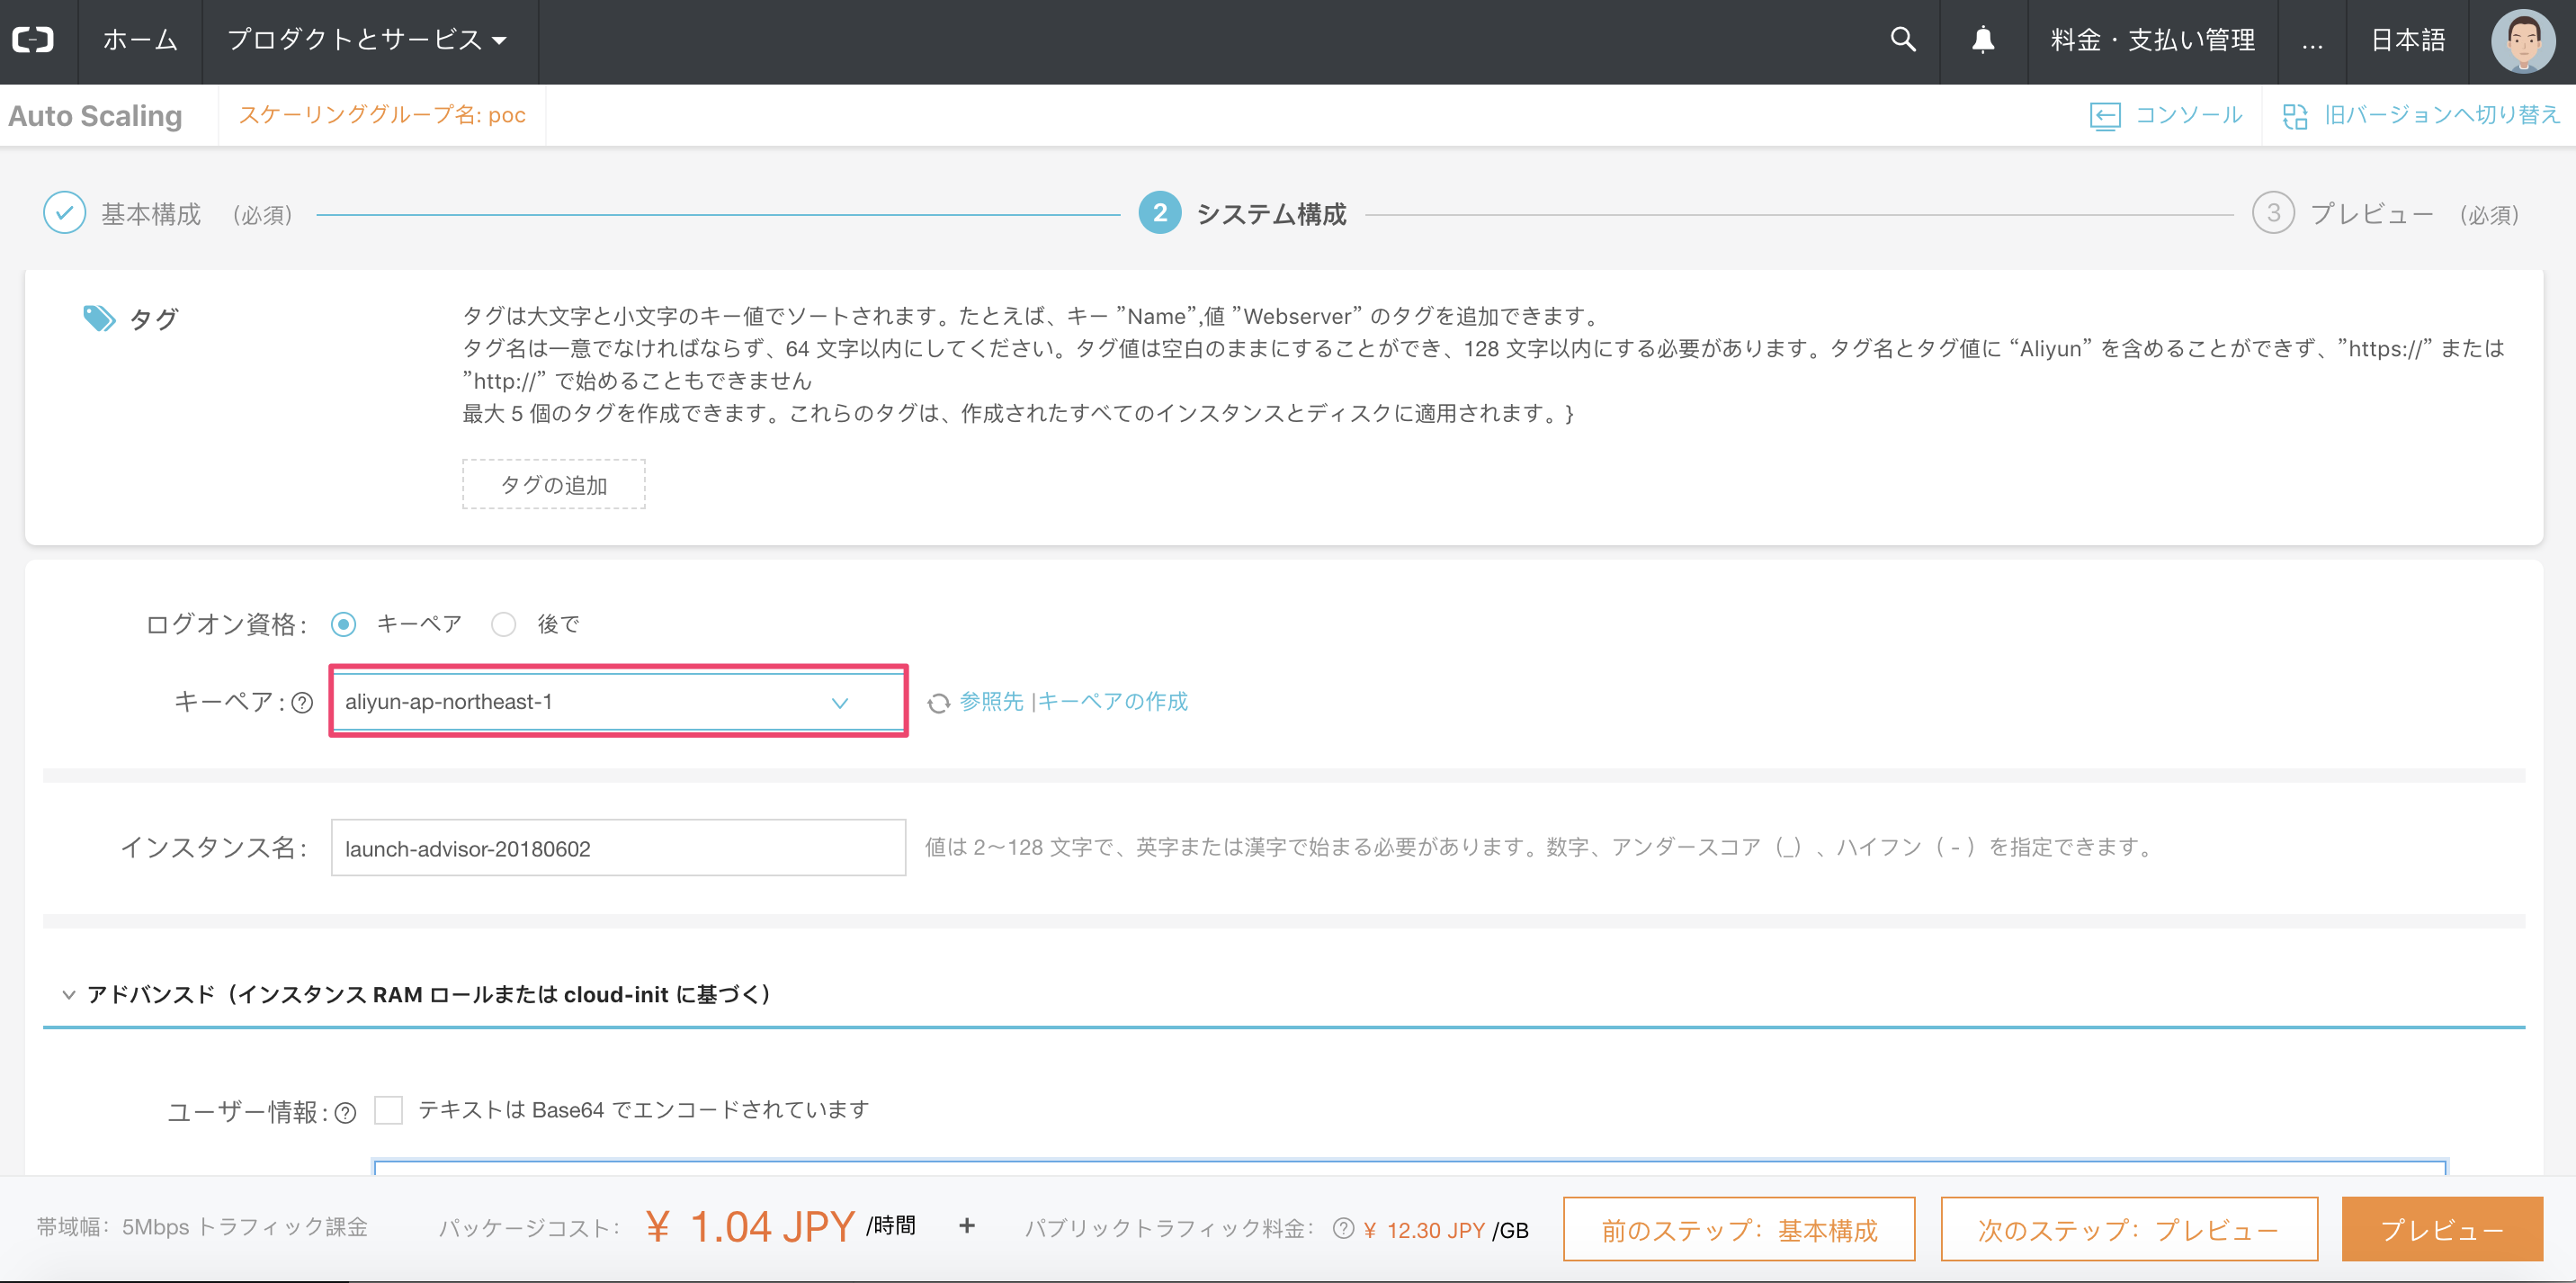Select the キーペア radio button
This screenshot has height=1283, width=2576.
(x=343, y=625)
